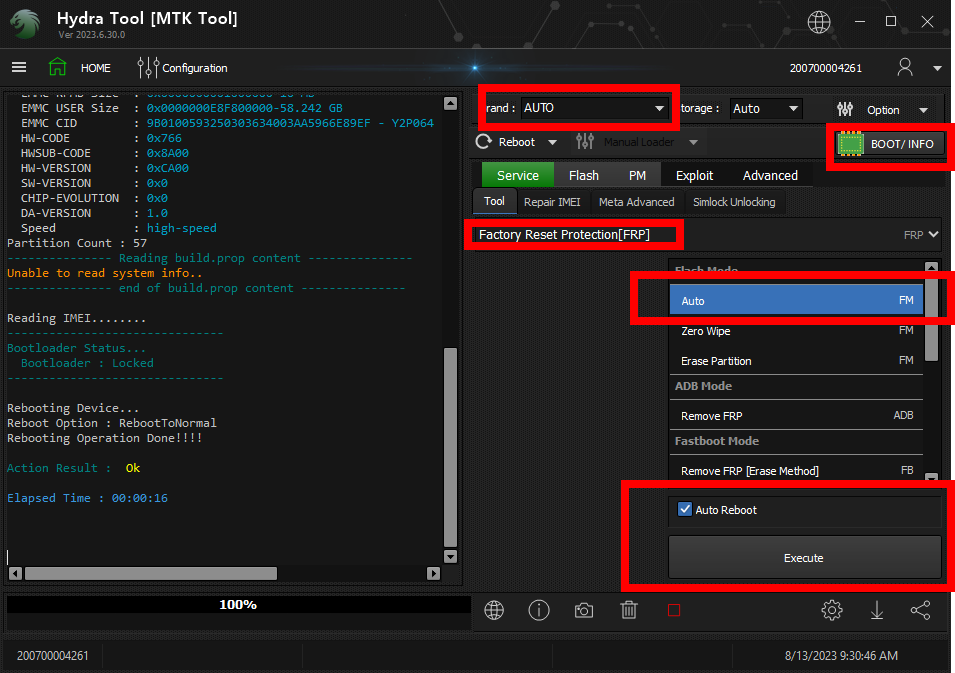The width and height of the screenshot is (955, 673).
Task: Click the Hydra Tool dragon logo
Action: pos(25,23)
